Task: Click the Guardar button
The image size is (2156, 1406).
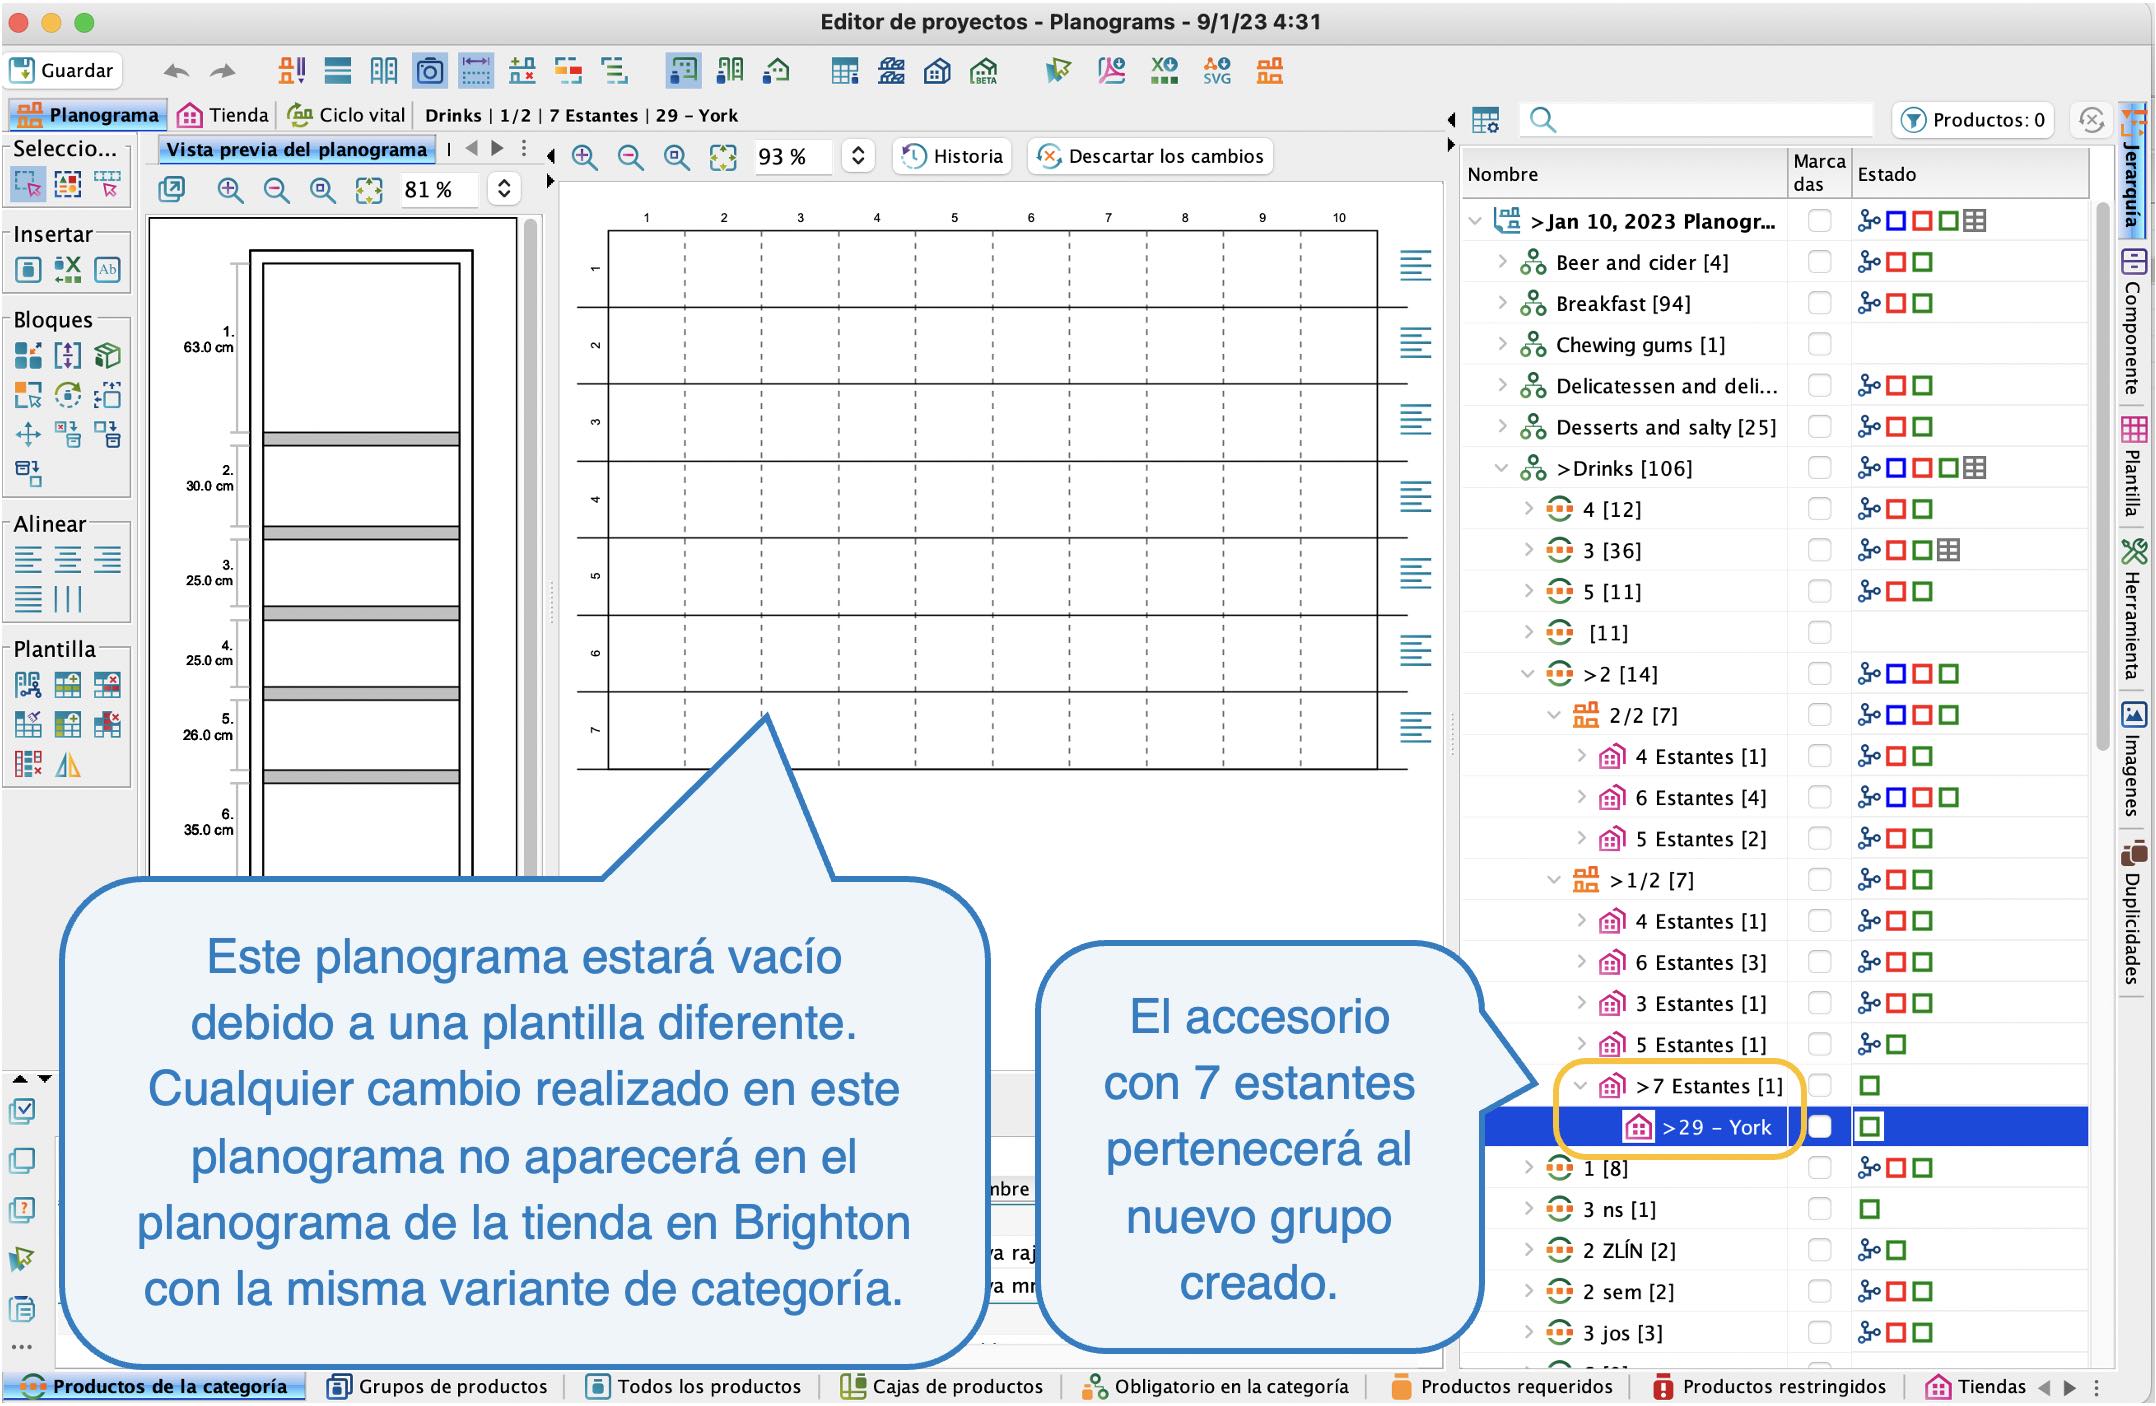Action: click(x=63, y=71)
